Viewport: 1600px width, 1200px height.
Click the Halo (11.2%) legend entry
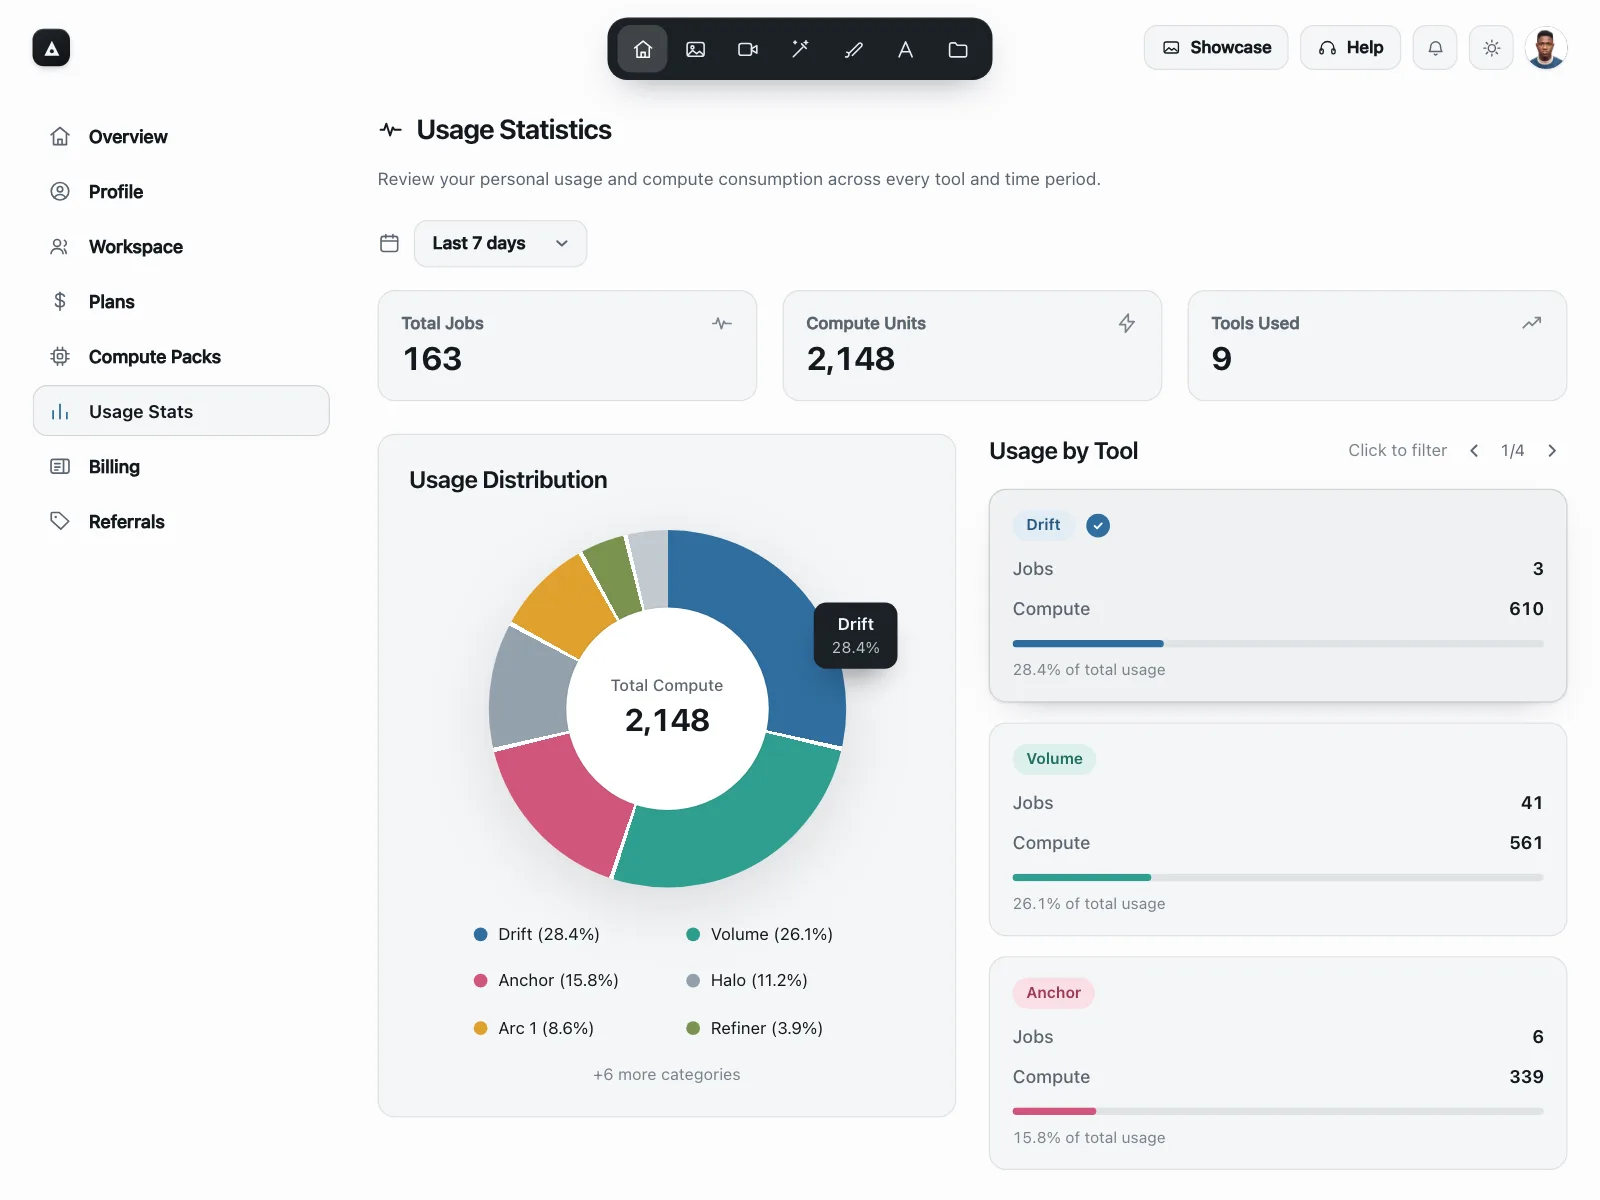747,981
